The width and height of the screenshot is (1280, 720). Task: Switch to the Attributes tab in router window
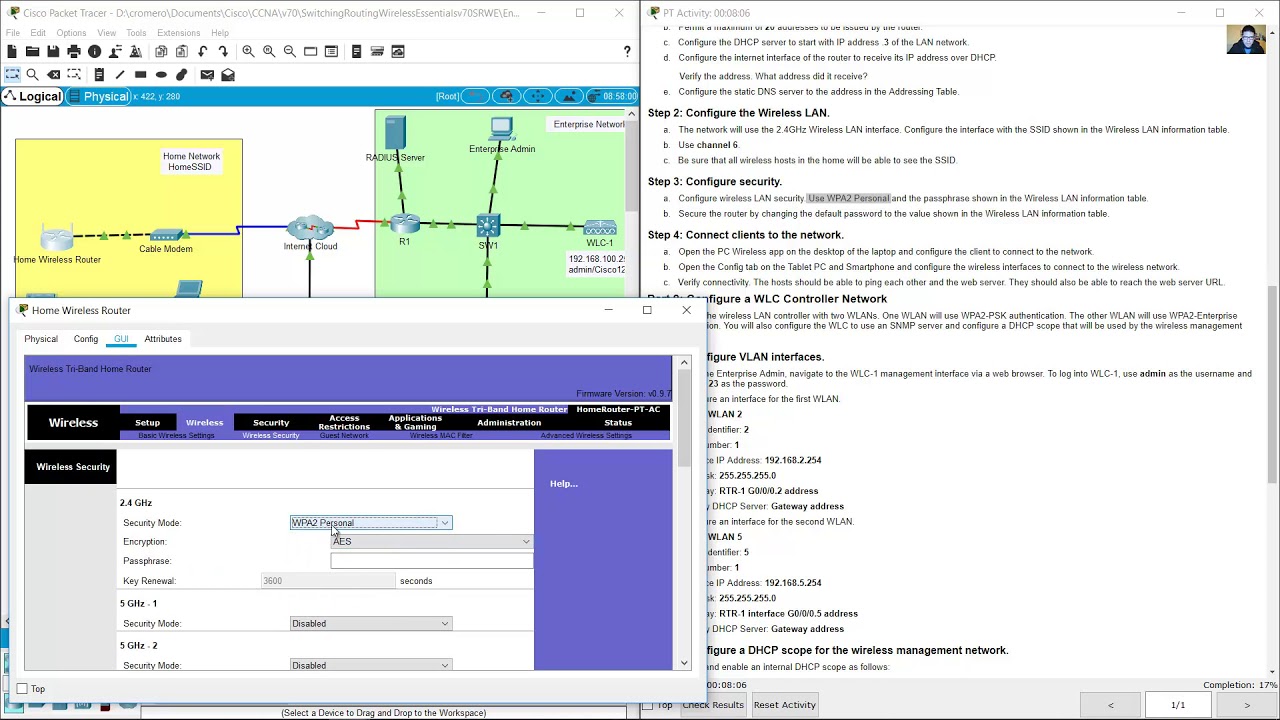pos(163,339)
